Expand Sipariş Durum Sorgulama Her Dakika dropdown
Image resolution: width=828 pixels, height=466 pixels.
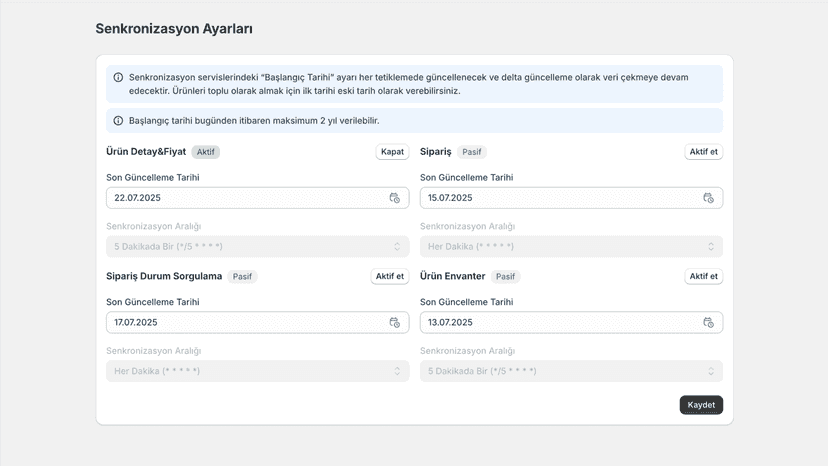[258, 371]
